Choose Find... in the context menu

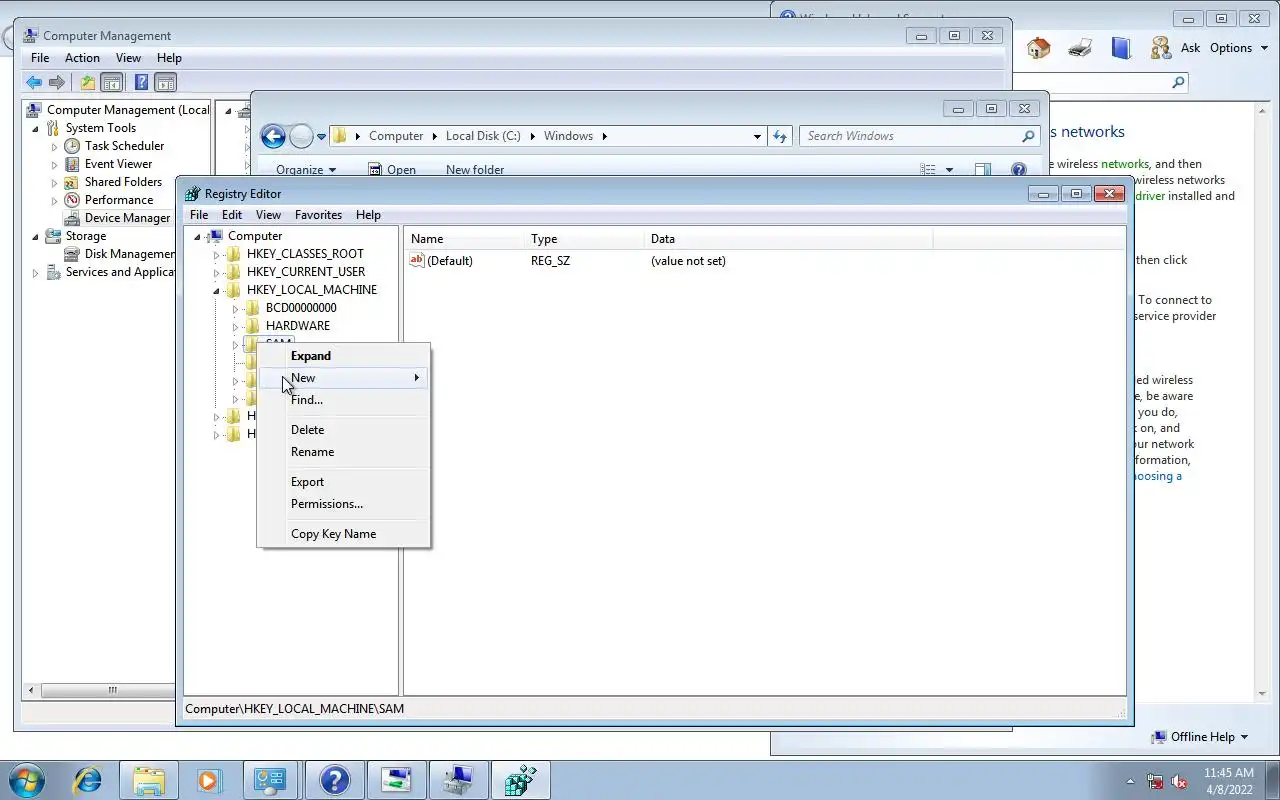(x=344, y=400)
